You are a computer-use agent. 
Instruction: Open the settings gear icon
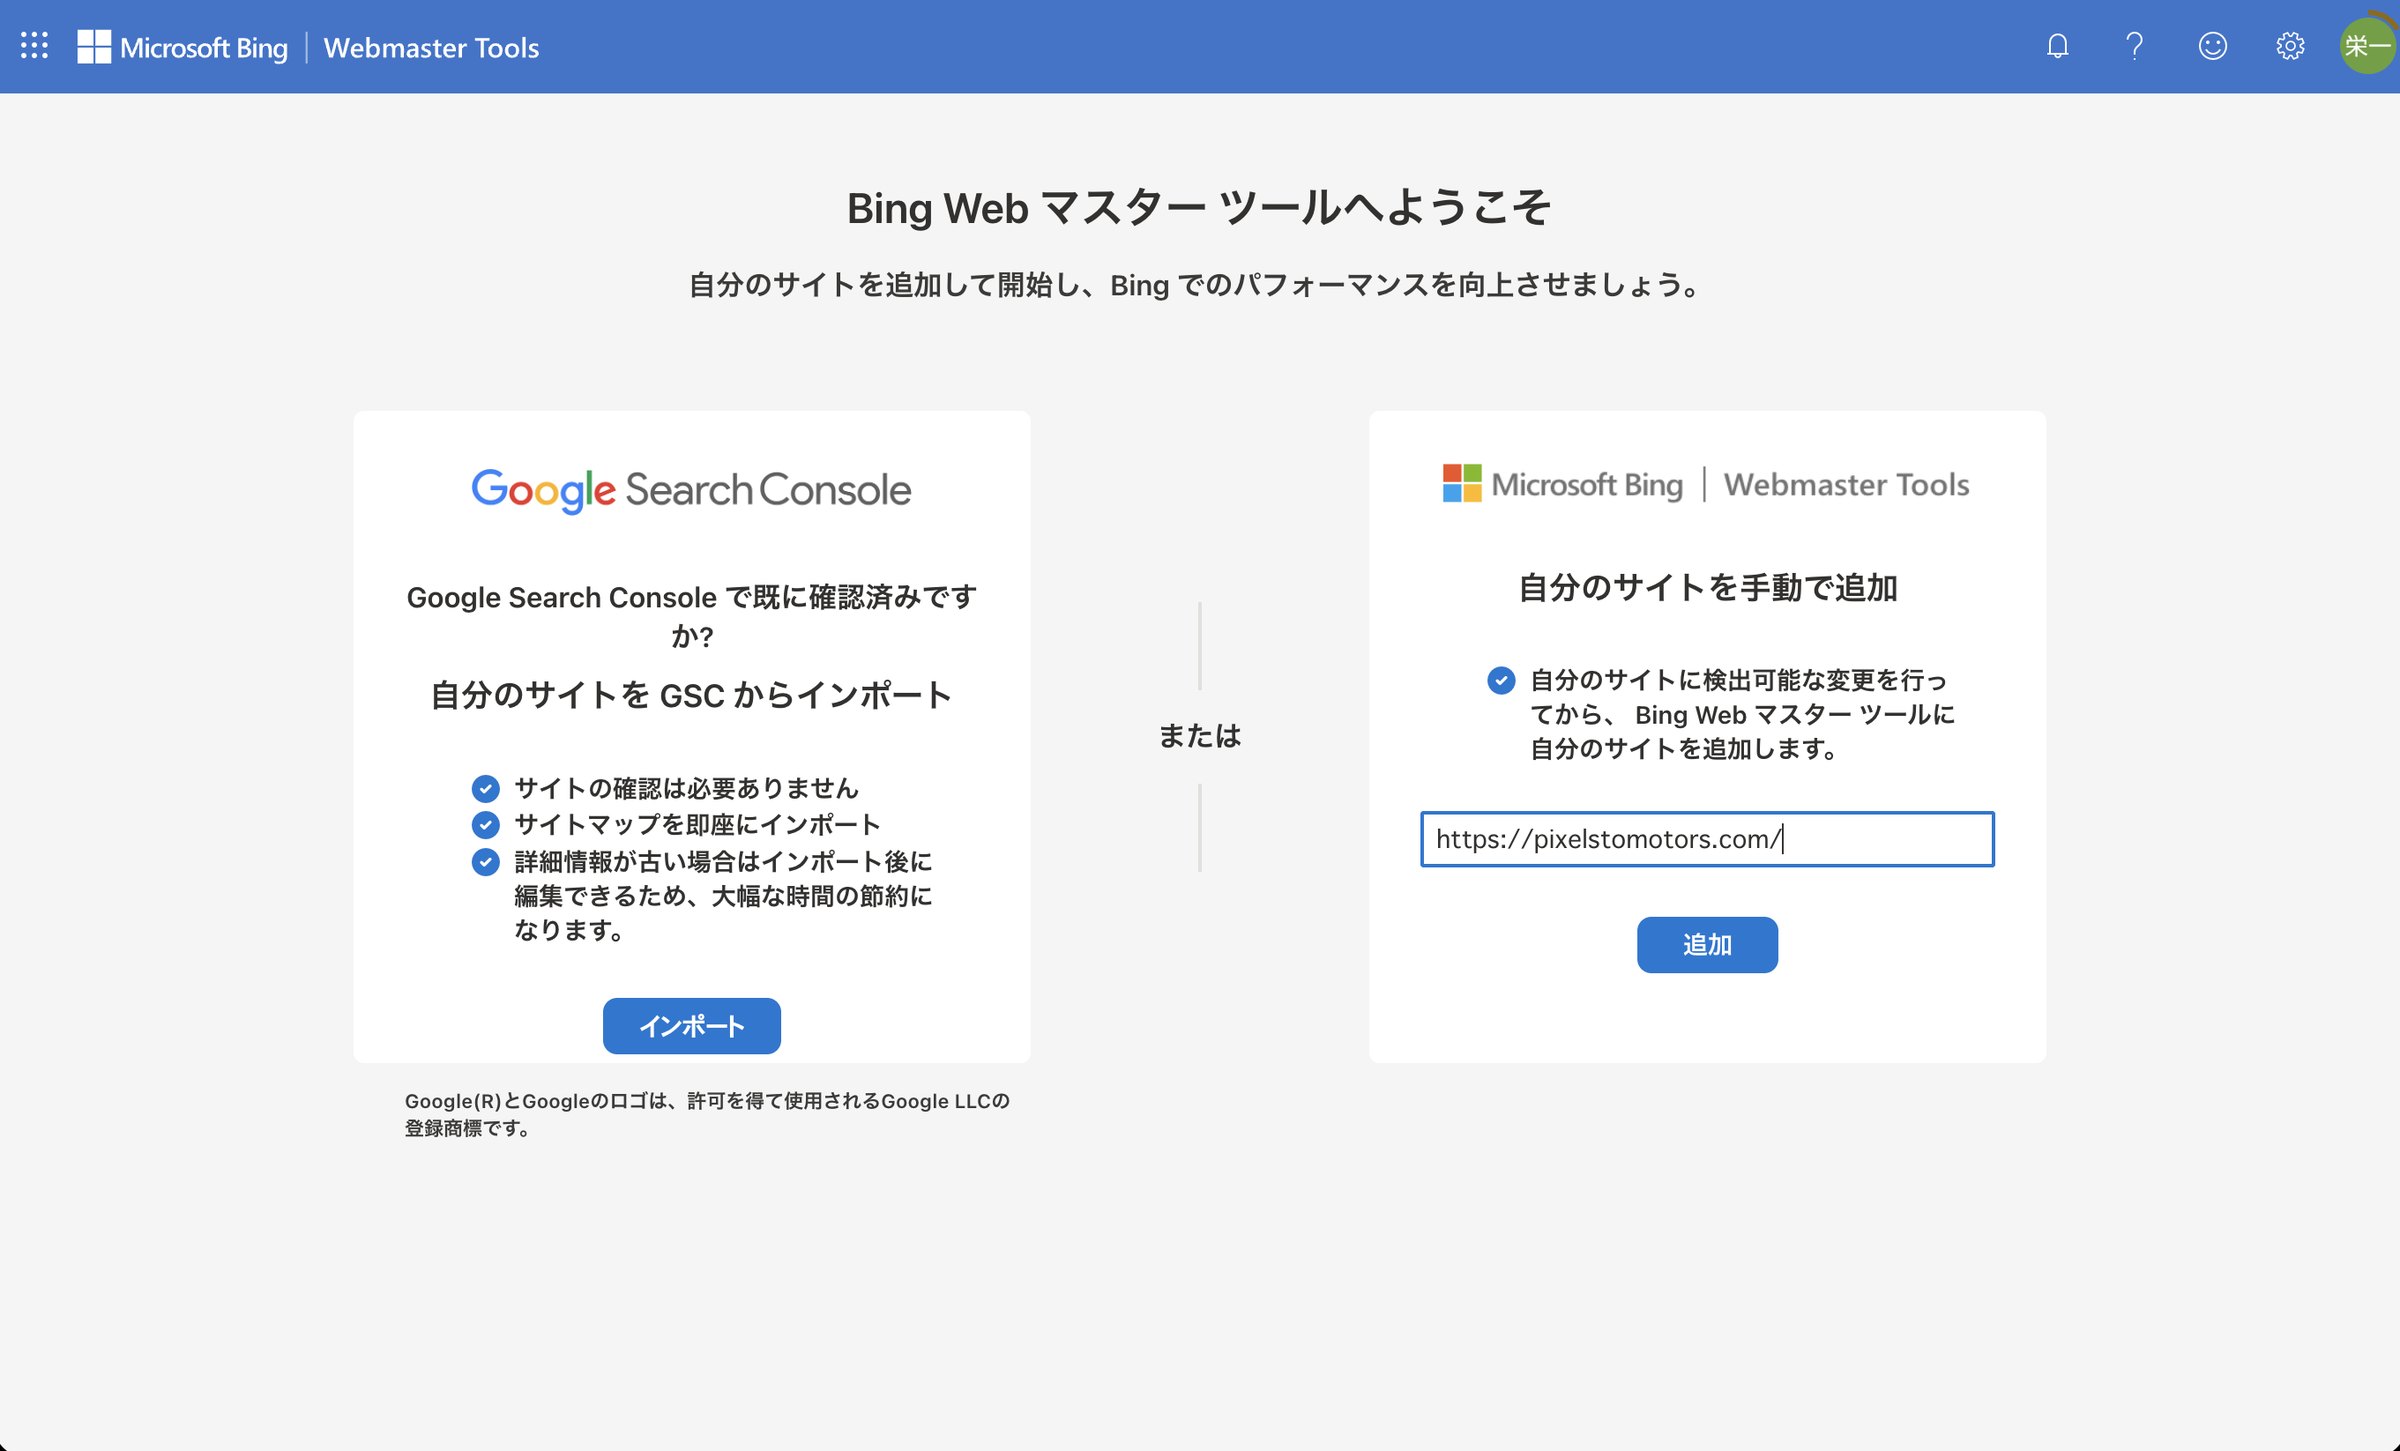pyautogui.click(x=2290, y=46)
